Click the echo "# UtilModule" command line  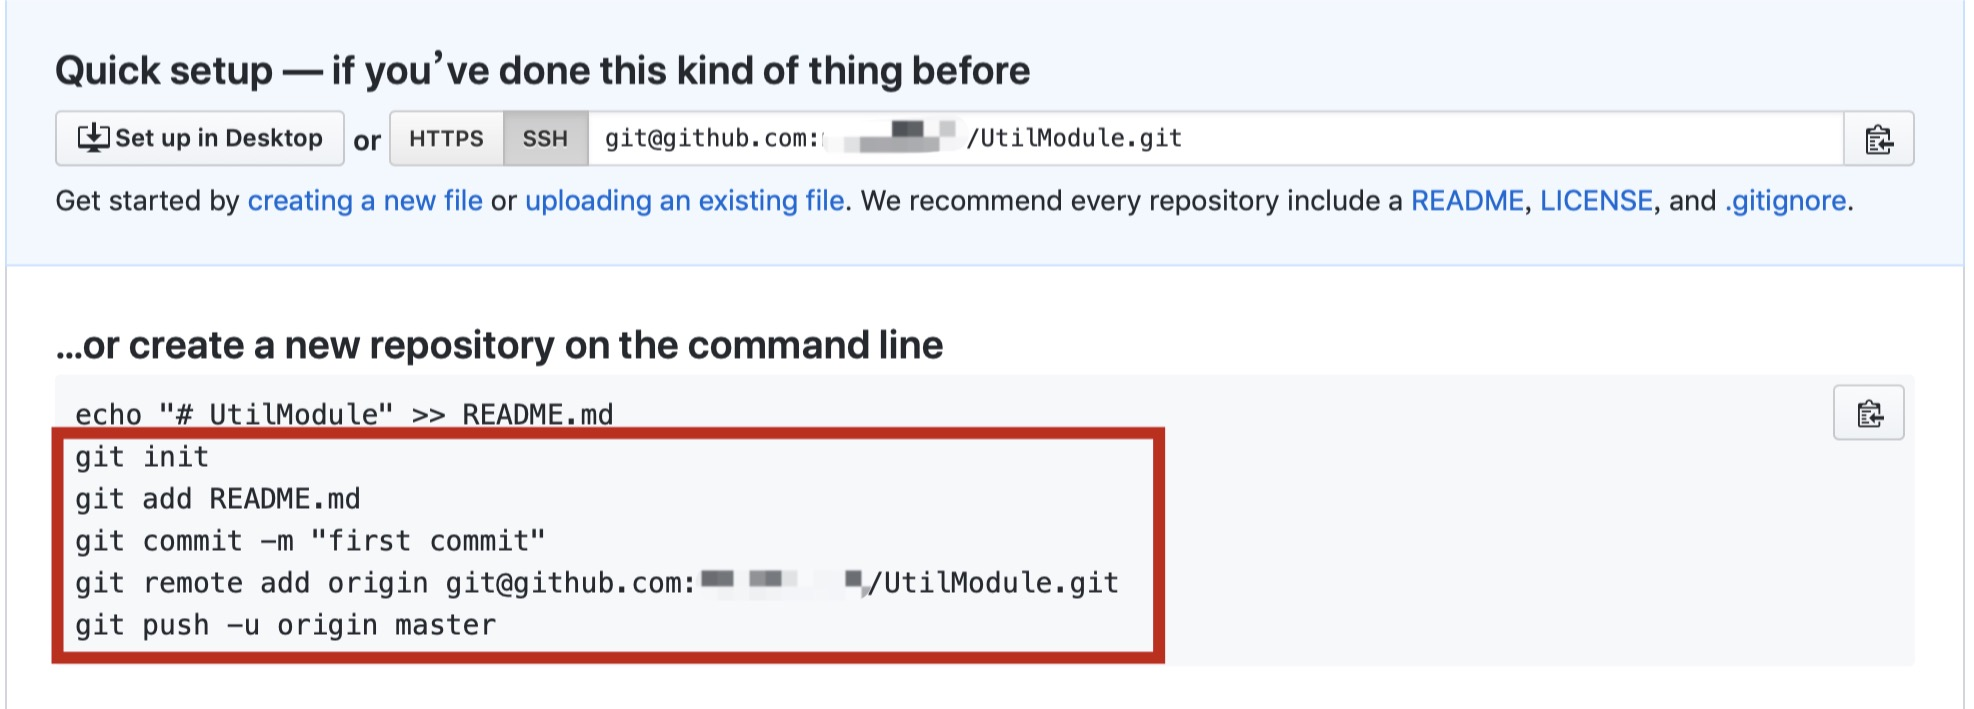tap(344, 414)
